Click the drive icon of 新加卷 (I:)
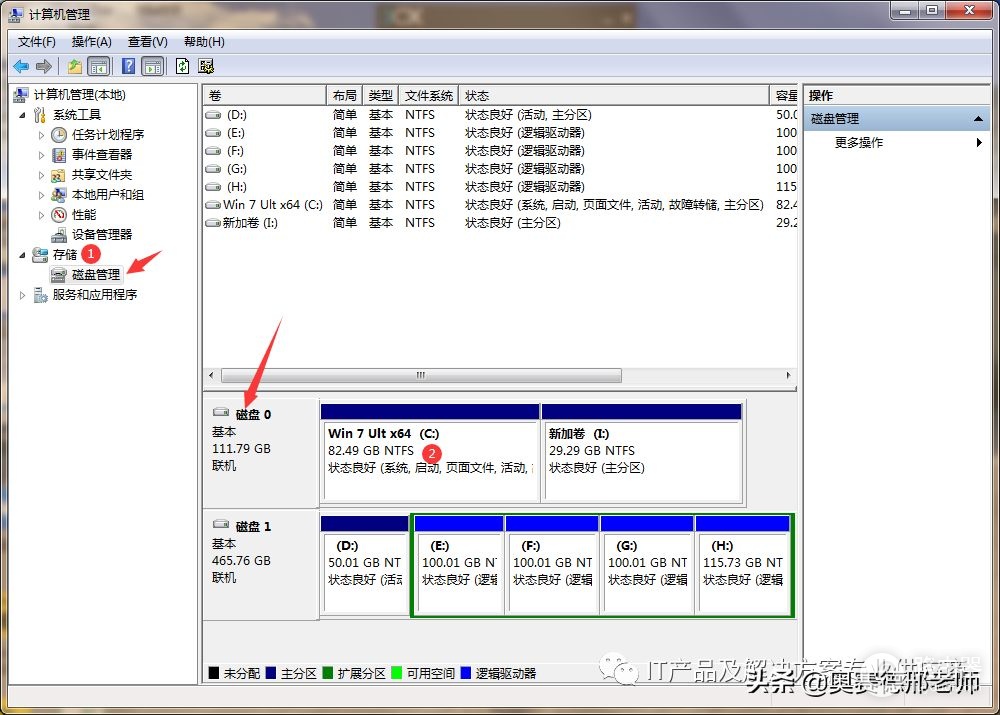This screenshot has height=715, width=1000. tap(213, 223)
